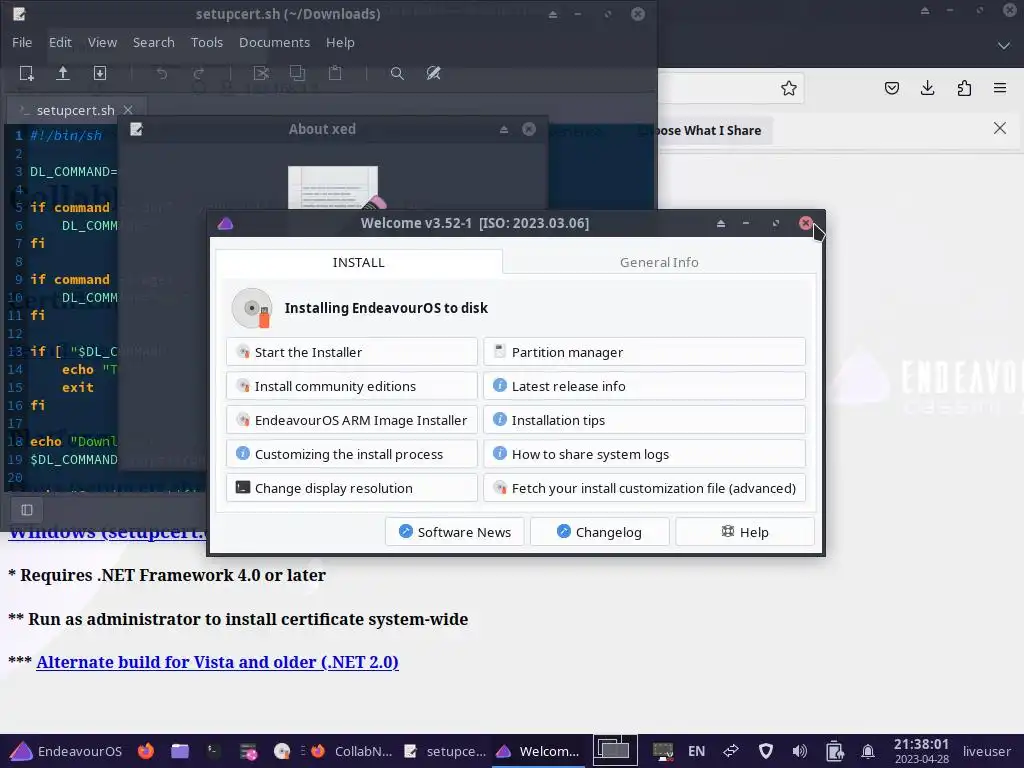The width and height of the screenshot is (1024, 768).
Task: Open the notifications bell in tray
Action: tap(868, 751)
